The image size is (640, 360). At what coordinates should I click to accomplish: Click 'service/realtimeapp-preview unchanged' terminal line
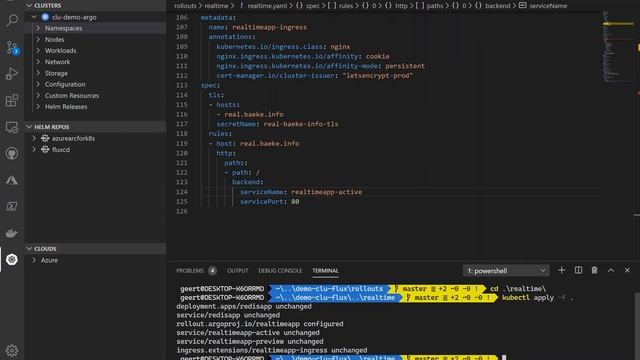click(x=250, y=341)
